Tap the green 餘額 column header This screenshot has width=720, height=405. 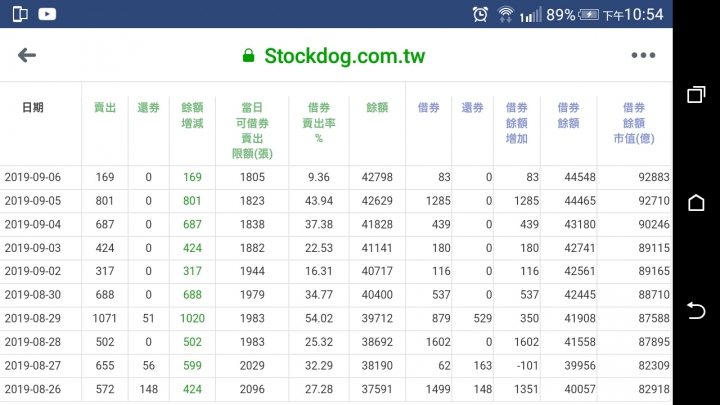tap(377, 107)
